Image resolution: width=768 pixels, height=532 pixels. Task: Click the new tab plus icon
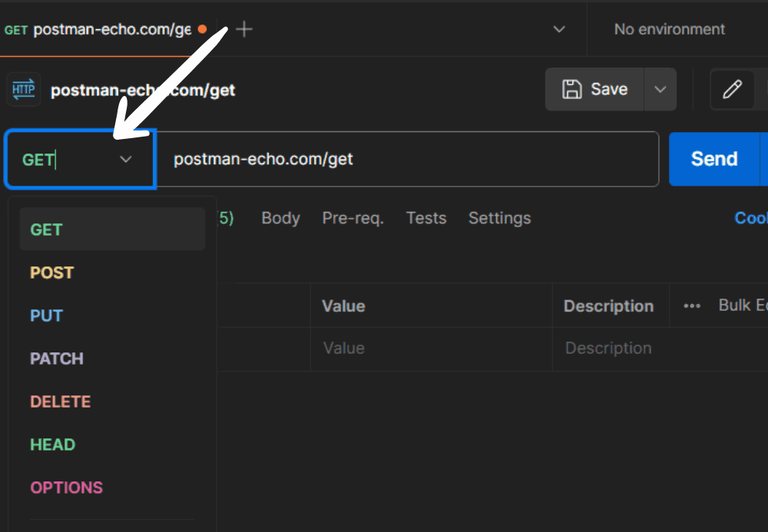pyautogui.click(x=244, y=29)
